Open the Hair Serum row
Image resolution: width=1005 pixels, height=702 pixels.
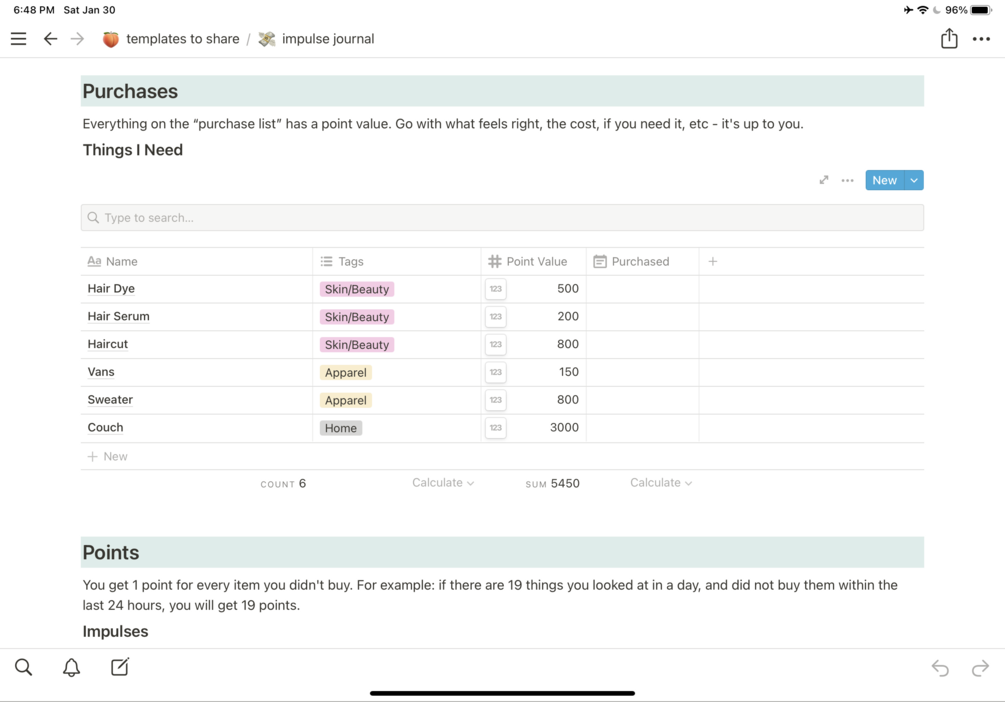tap(119, 316)
